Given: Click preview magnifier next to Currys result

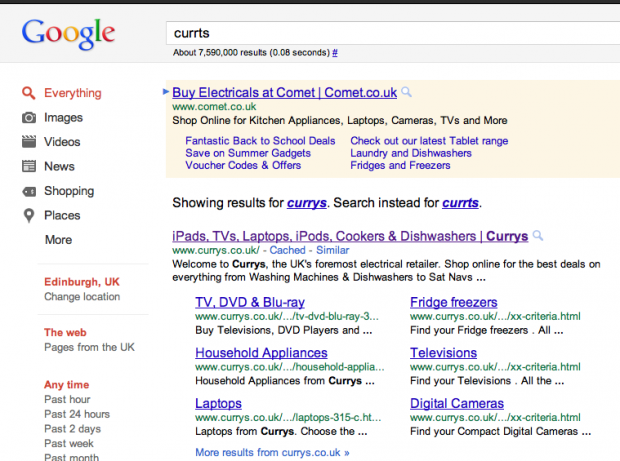Looking at the screenshot, I should [x=538, y=236].
